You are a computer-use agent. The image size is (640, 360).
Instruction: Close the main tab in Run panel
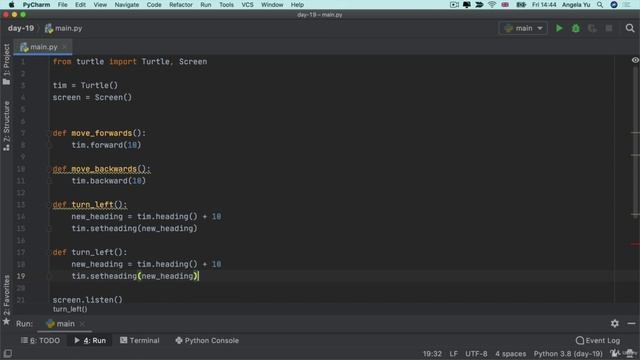coord(82,324)
